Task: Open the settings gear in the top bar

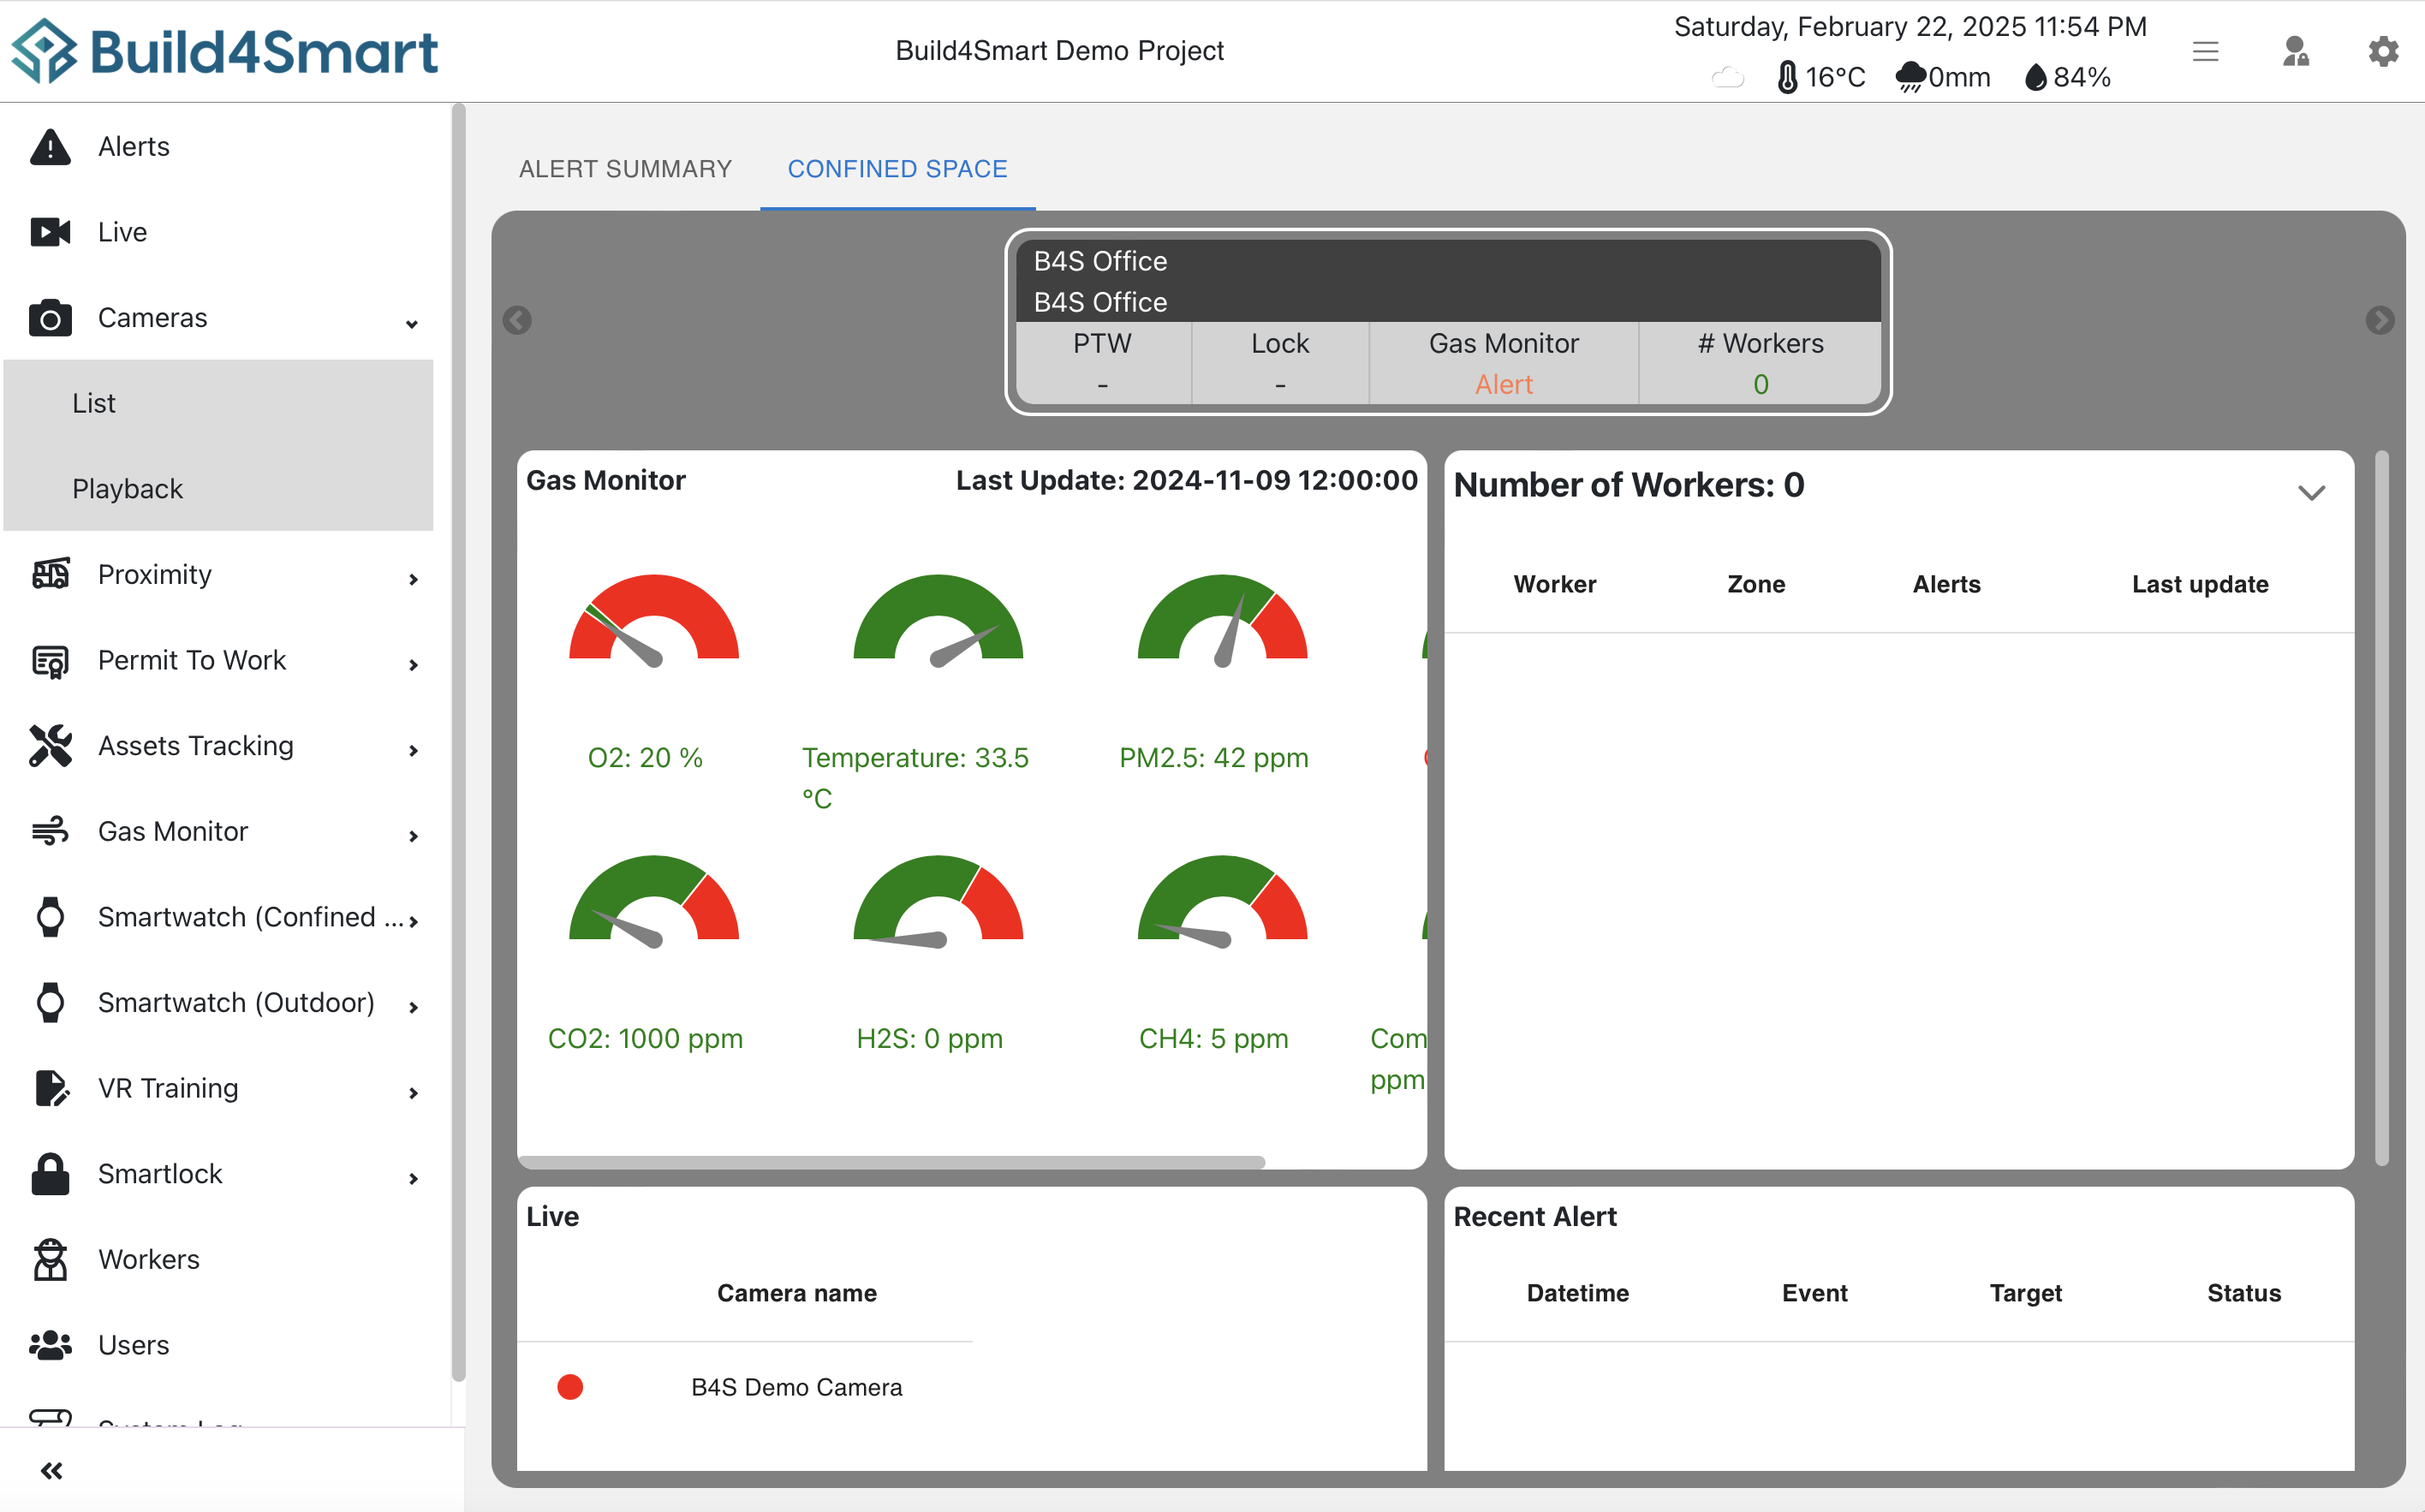Action: tap(2383, 51)
